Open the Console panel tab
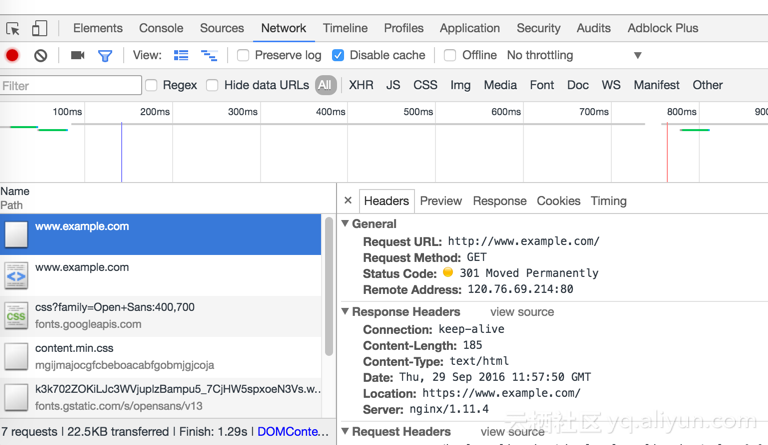Image resolution: width=768 pixels, height=445 pixels. coord(161,28)
